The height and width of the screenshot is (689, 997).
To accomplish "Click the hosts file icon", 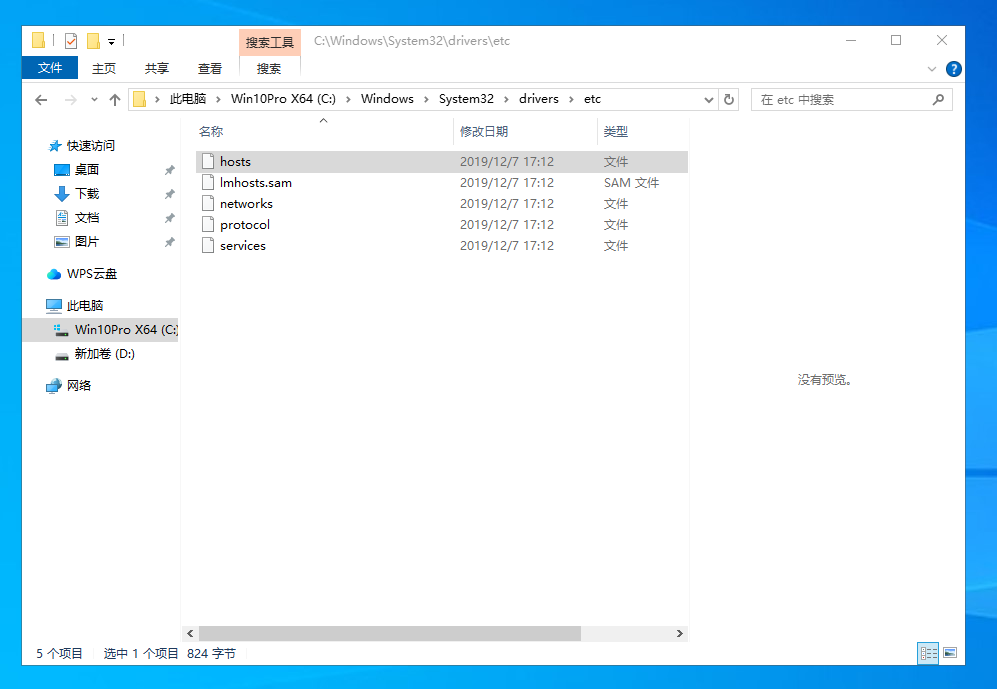I will (208, 161).
